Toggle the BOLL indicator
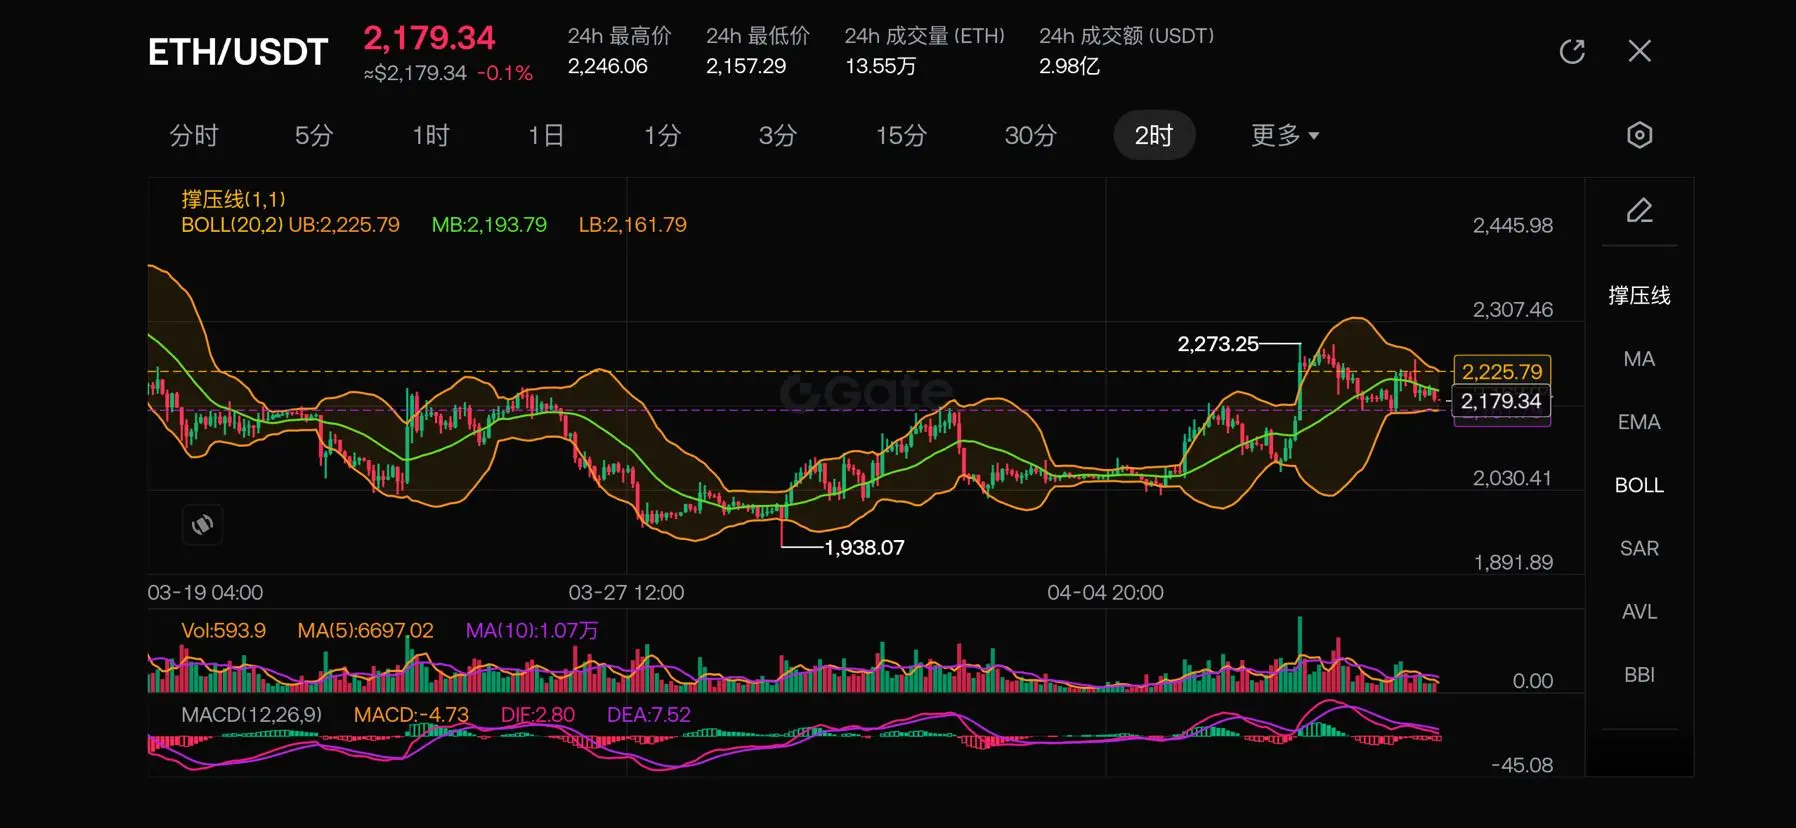 1639,485
